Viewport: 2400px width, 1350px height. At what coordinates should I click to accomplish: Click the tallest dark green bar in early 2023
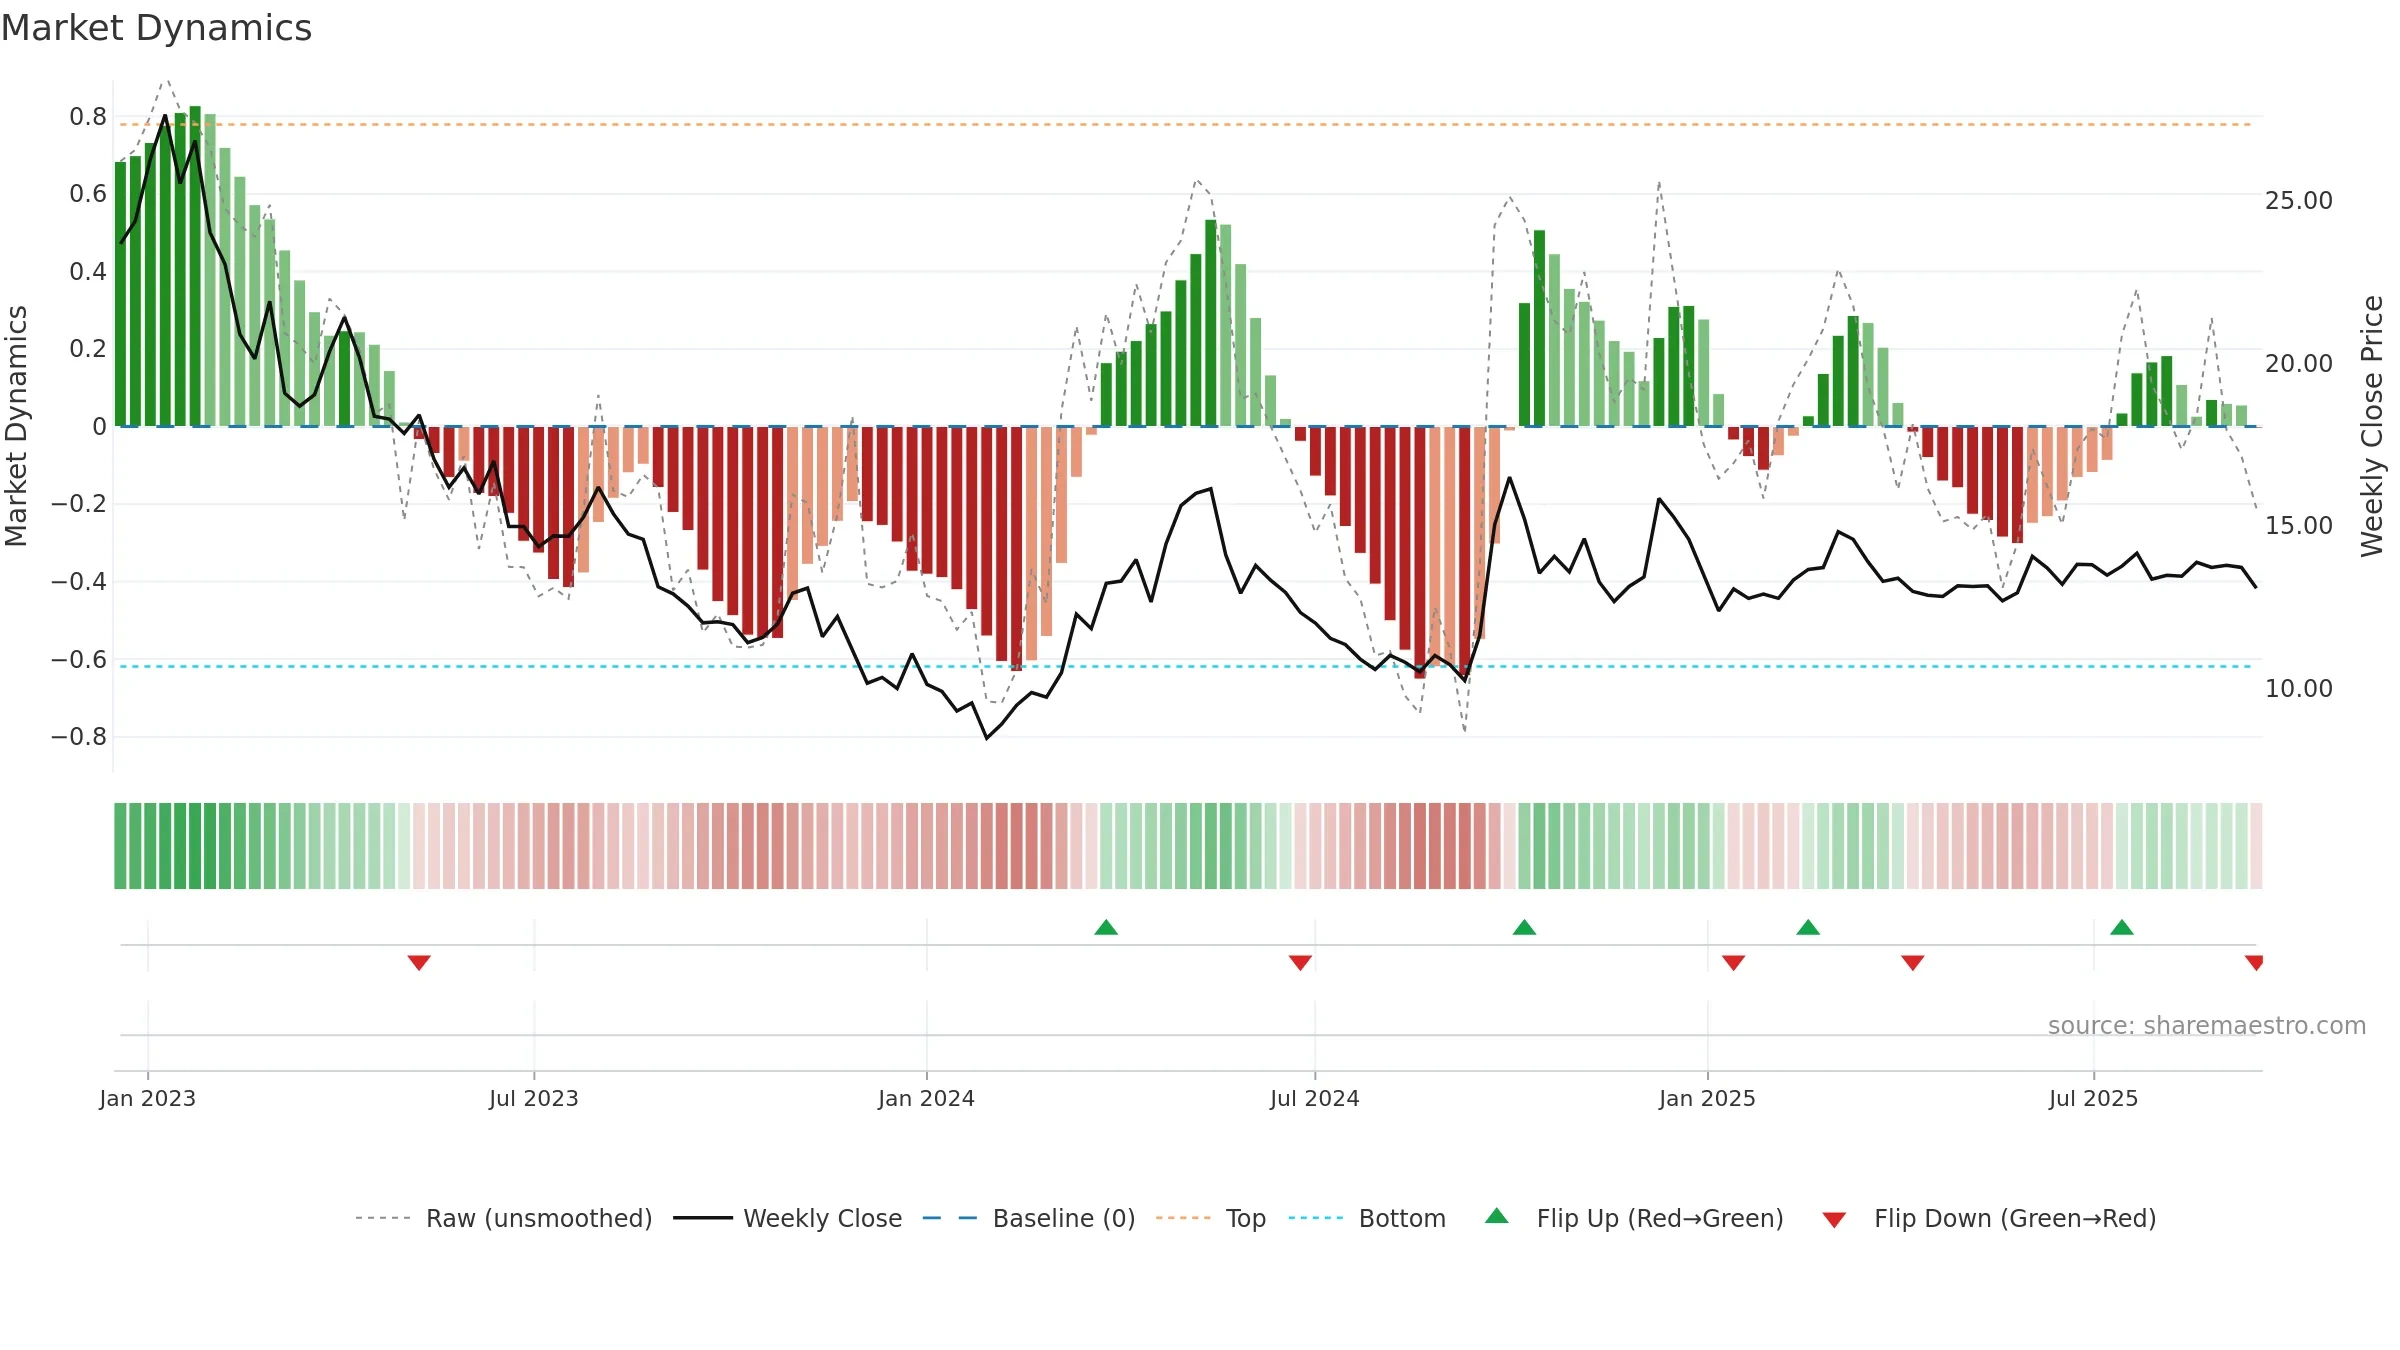[x=195, y=266]
